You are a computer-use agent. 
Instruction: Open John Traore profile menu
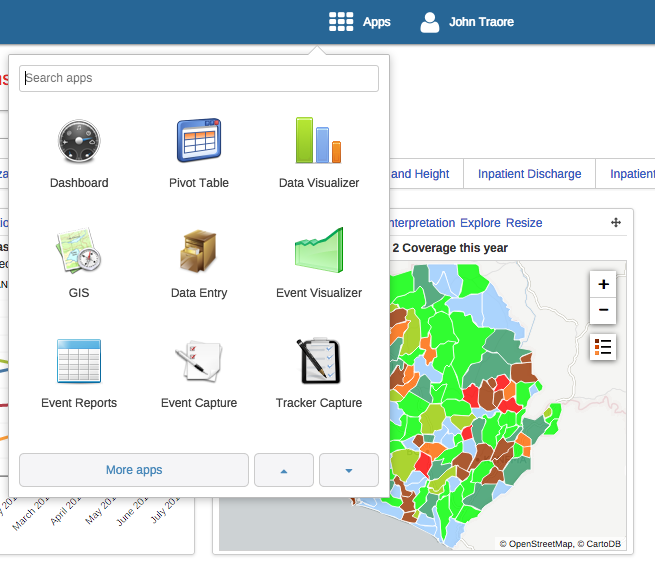(x=467, y=22)
